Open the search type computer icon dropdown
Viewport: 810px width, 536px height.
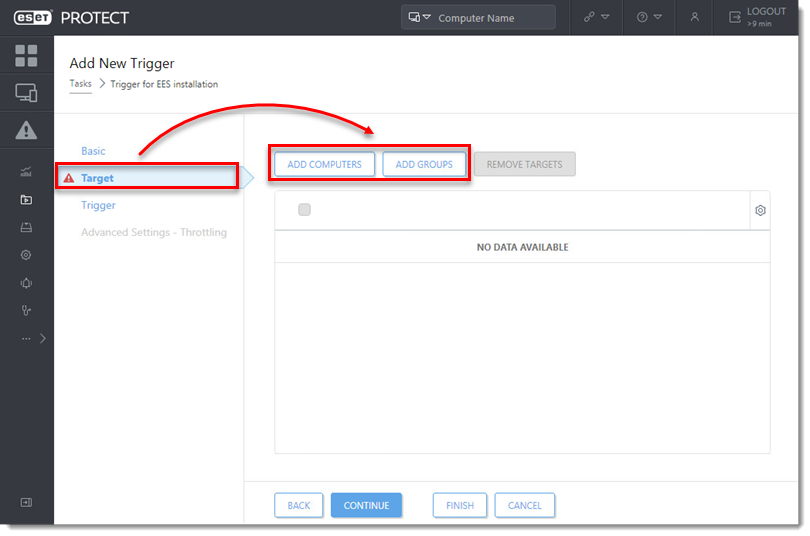pyautogui.click(x=419, y=17)
